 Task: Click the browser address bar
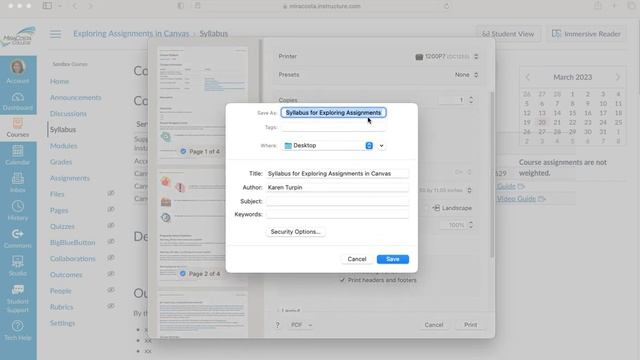322,6
